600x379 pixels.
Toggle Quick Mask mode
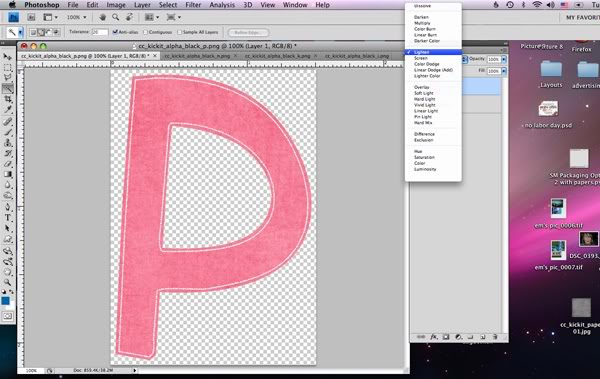tap(7, 316)
